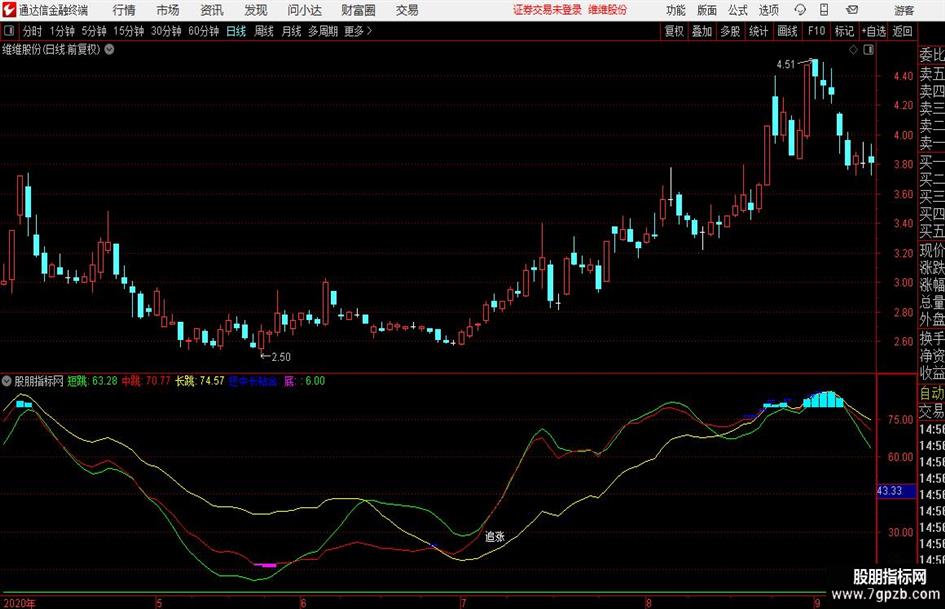Viewport: 945px width, 609px height.
Task: Click 证券交易未登录 login link
Action: pos(547,10)
